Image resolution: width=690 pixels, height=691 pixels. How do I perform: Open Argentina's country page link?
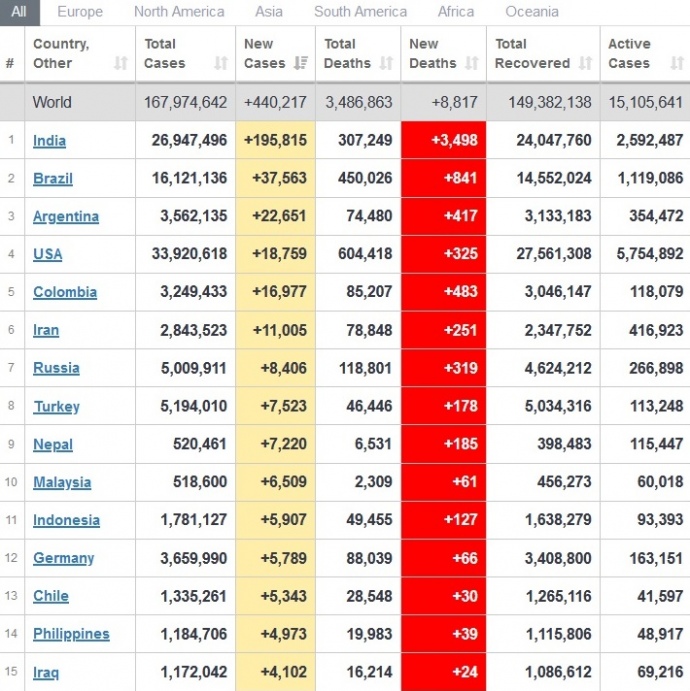[65, 216]
